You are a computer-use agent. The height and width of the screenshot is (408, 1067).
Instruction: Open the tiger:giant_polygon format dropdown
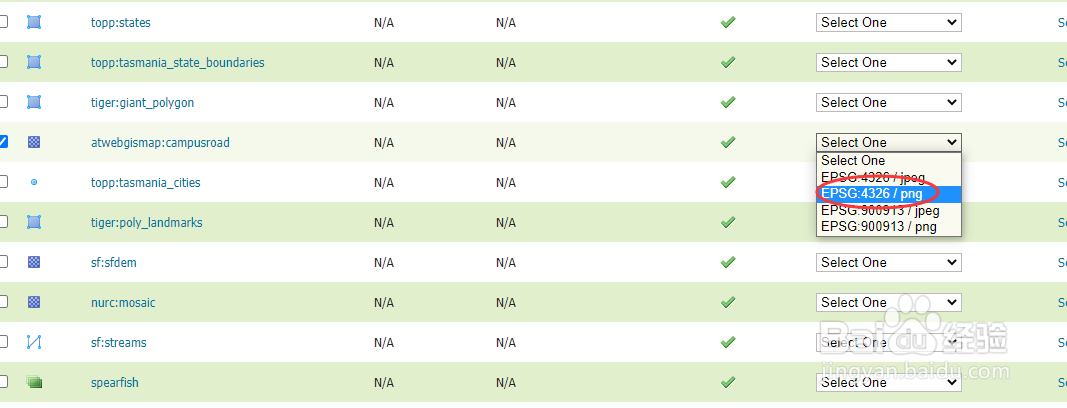point(889,102)
